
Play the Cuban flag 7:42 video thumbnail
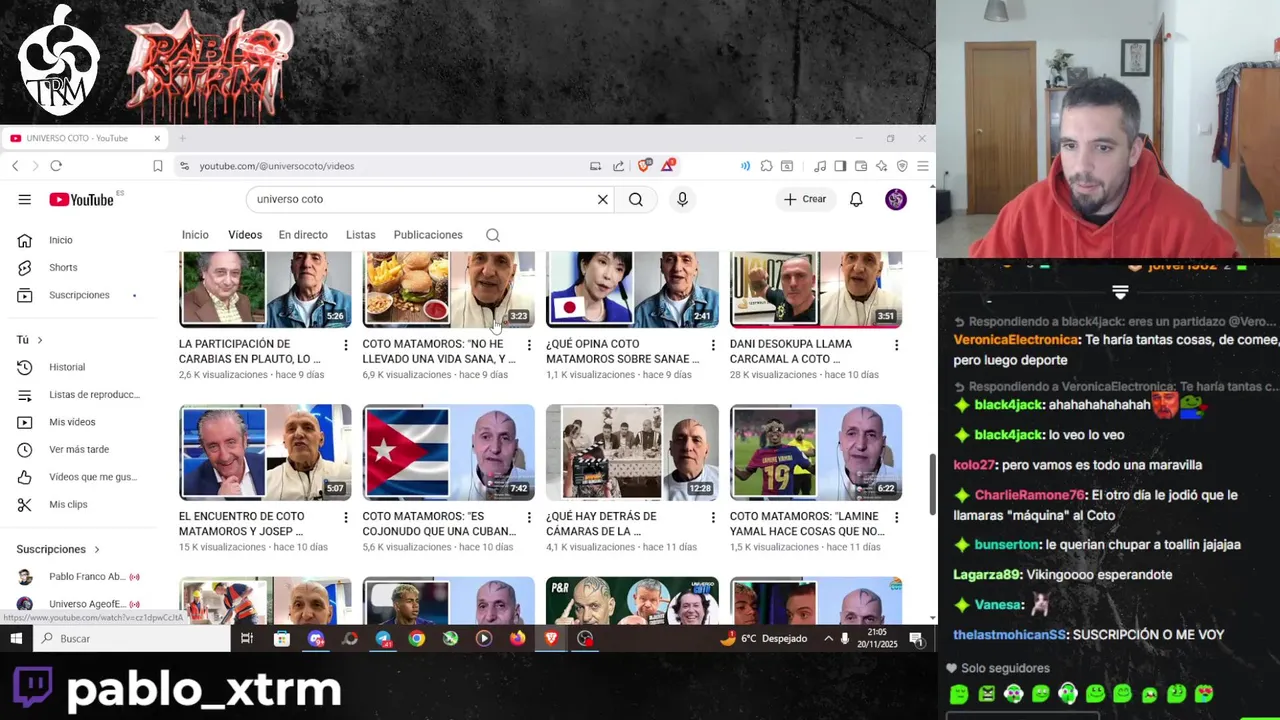point(449,452)
